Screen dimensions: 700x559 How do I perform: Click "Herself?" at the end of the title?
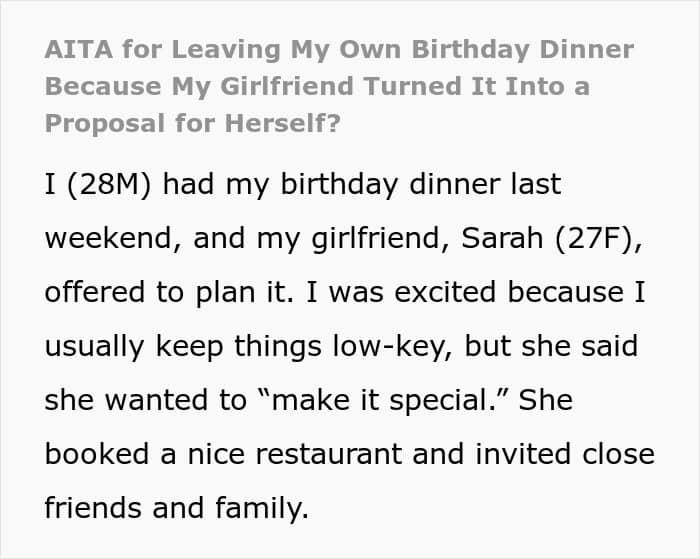265,123
